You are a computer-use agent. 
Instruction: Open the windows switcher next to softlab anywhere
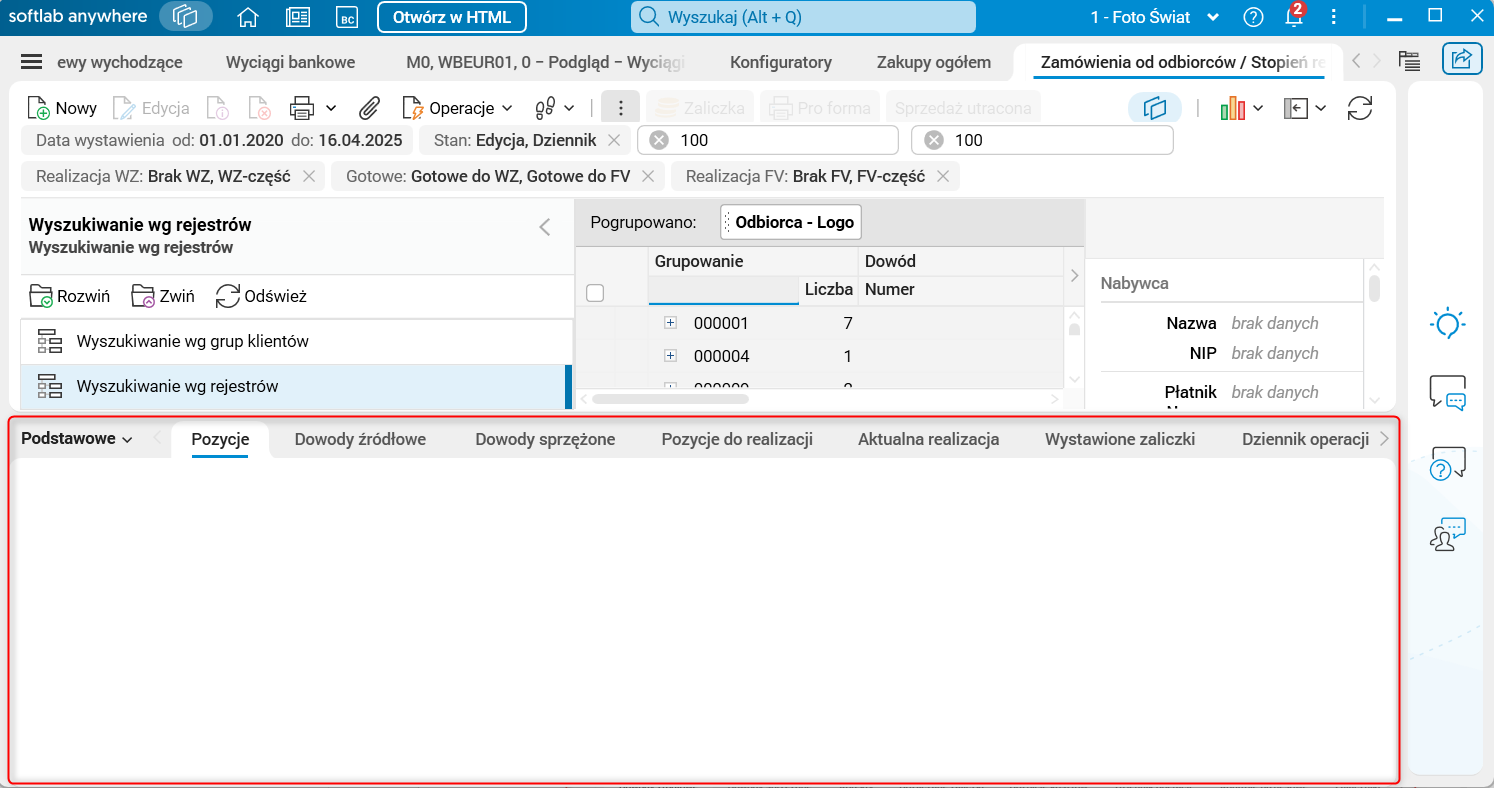[186, 17]
